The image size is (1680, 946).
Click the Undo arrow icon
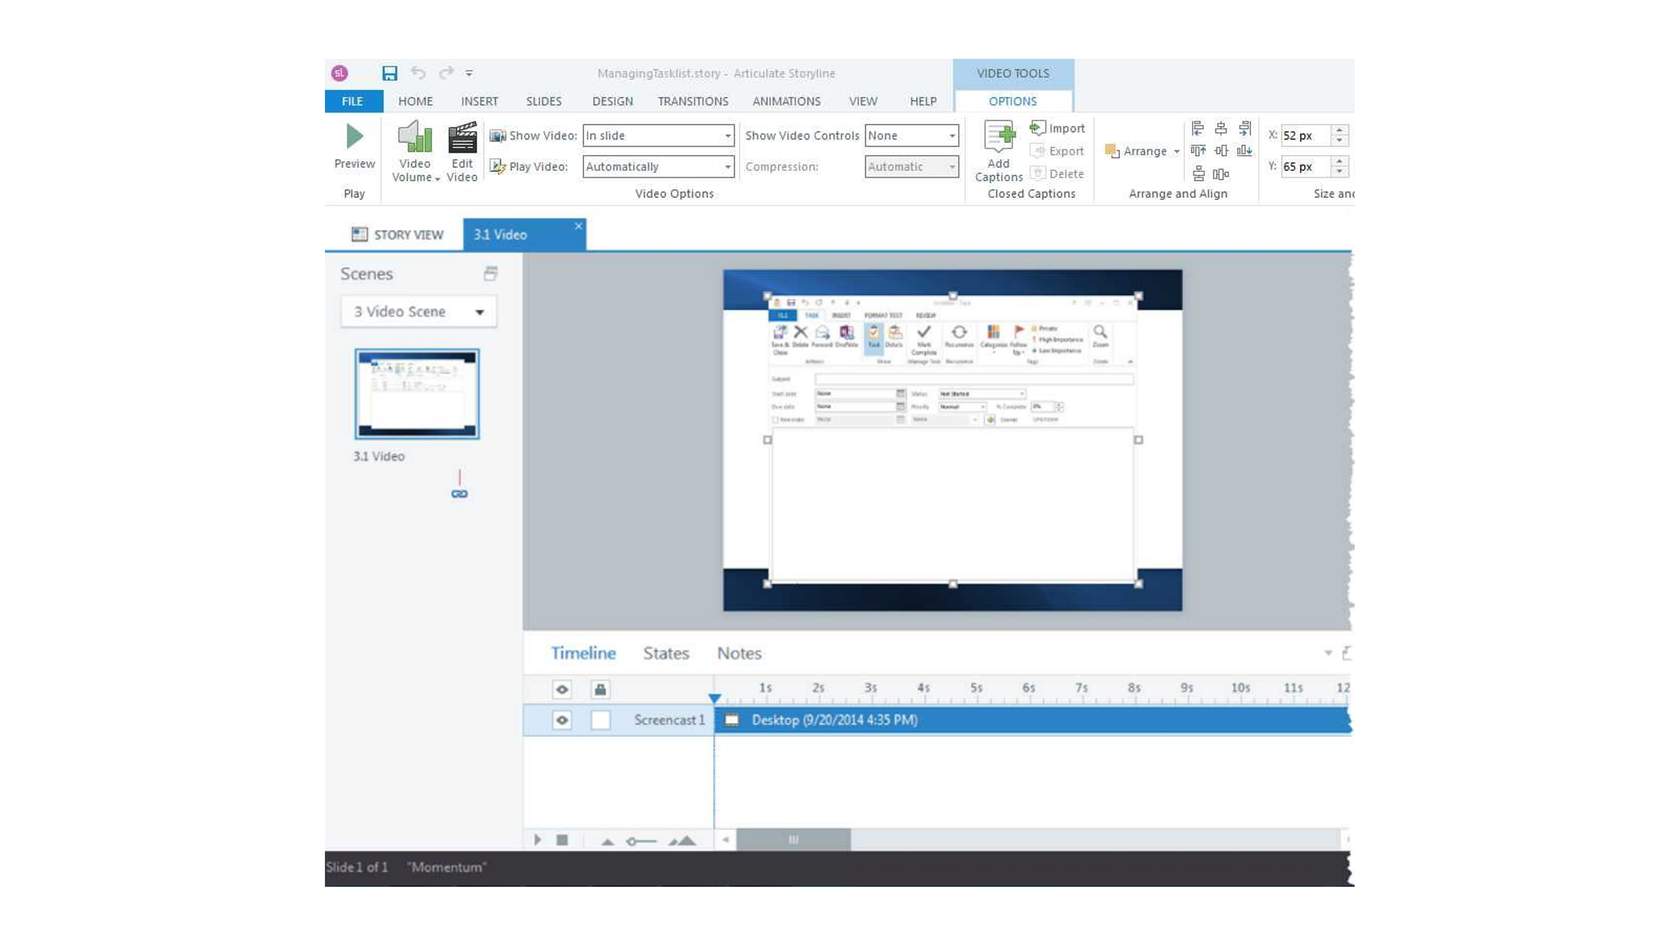[418, 73]
